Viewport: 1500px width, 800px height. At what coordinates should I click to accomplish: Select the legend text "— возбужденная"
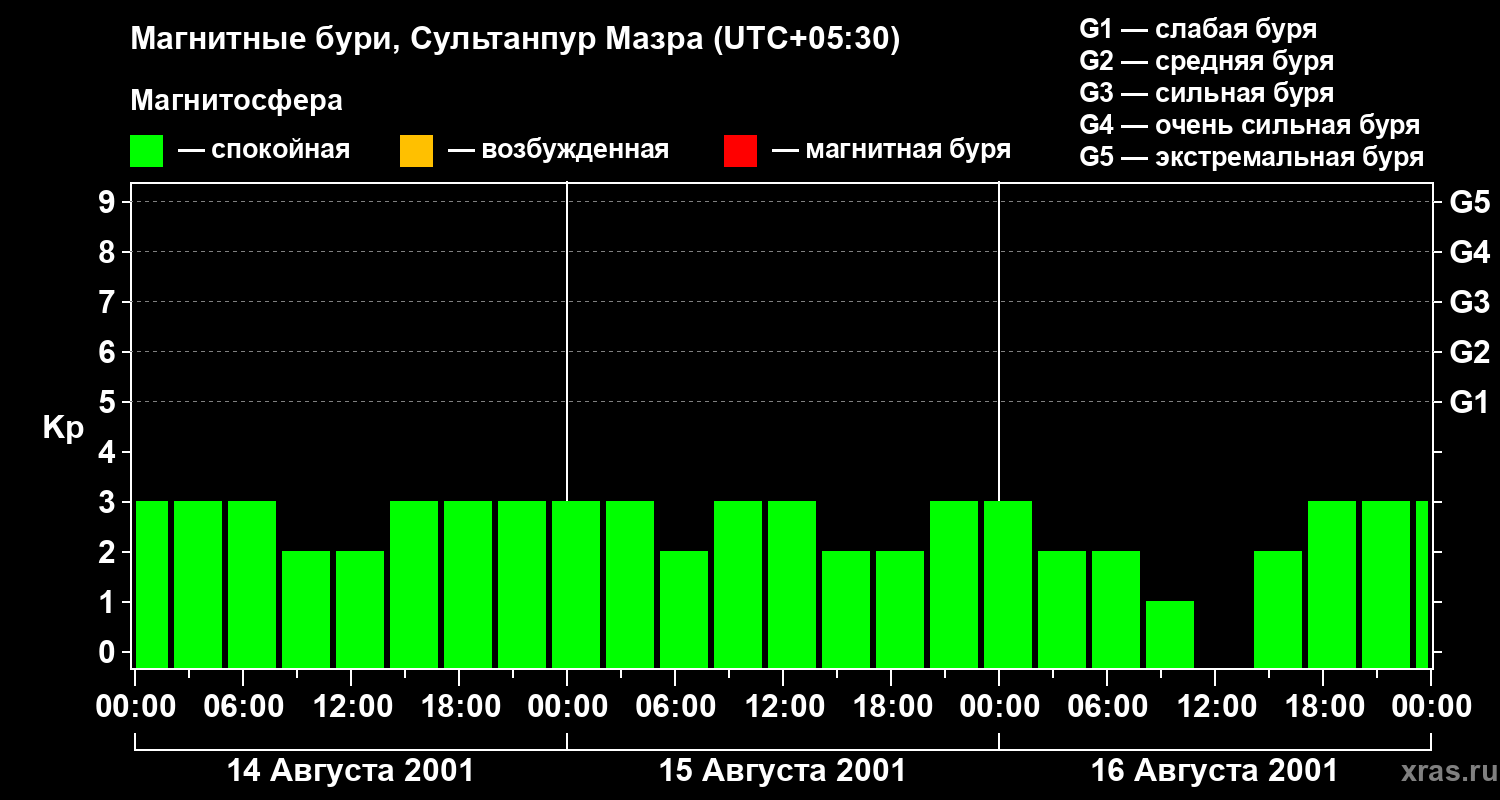point(558,150)
